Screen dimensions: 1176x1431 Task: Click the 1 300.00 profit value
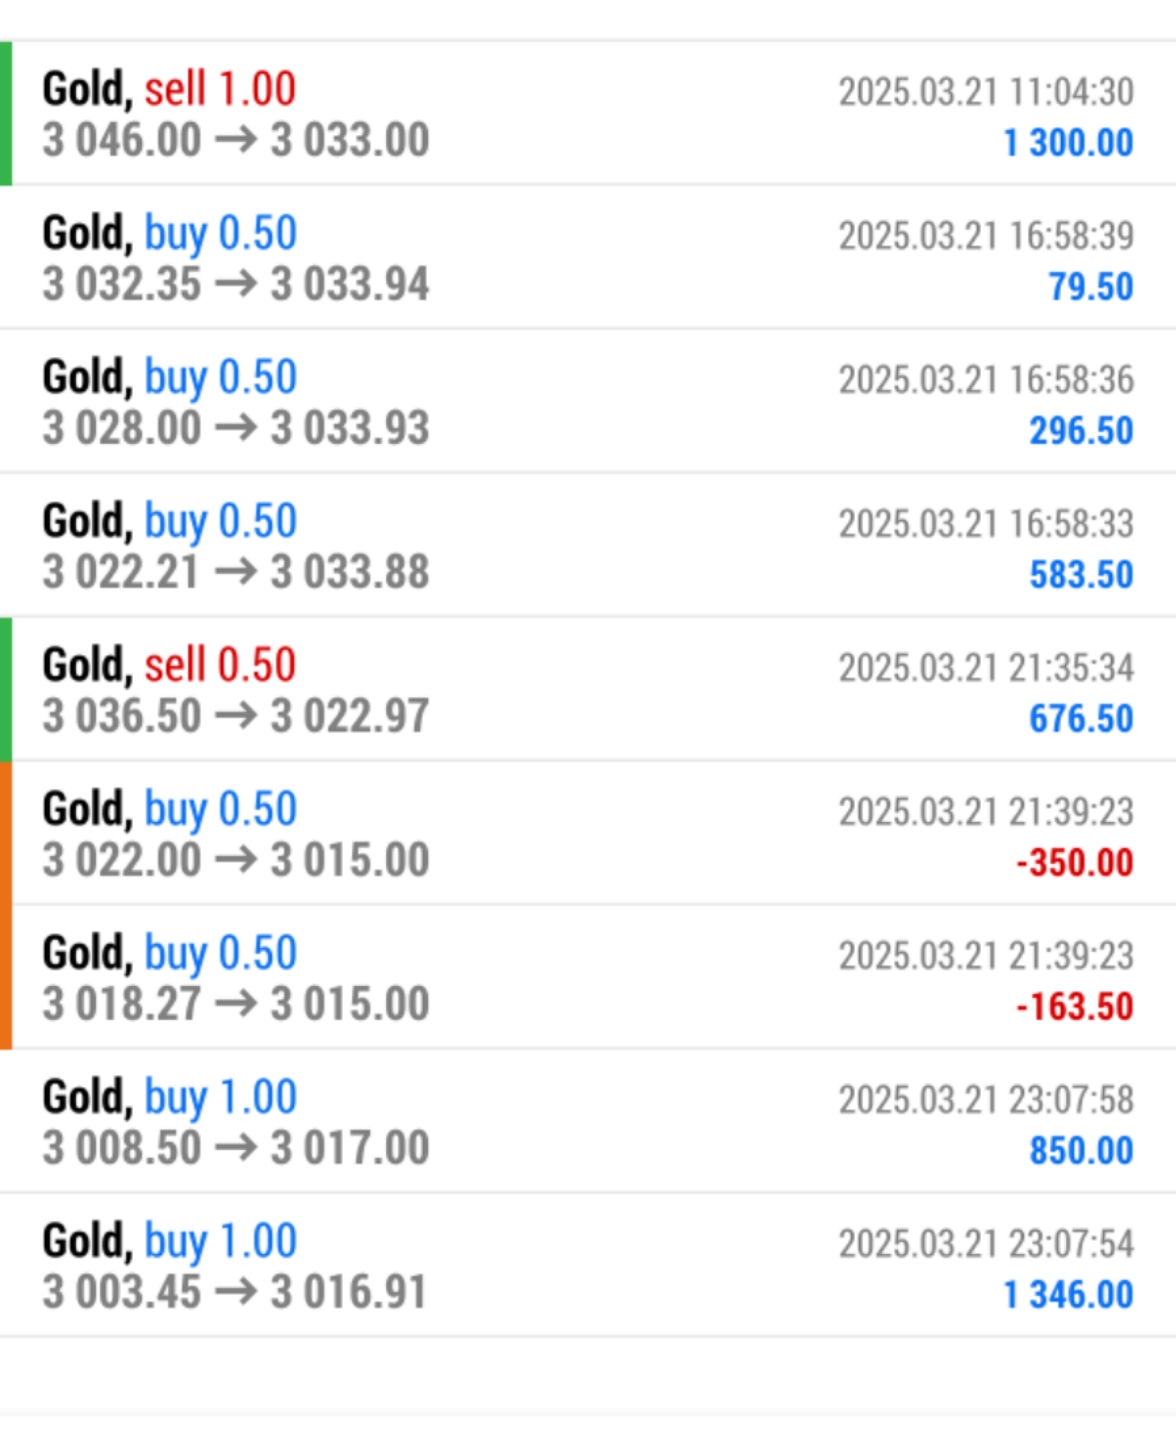click(x=1068, y=143)
